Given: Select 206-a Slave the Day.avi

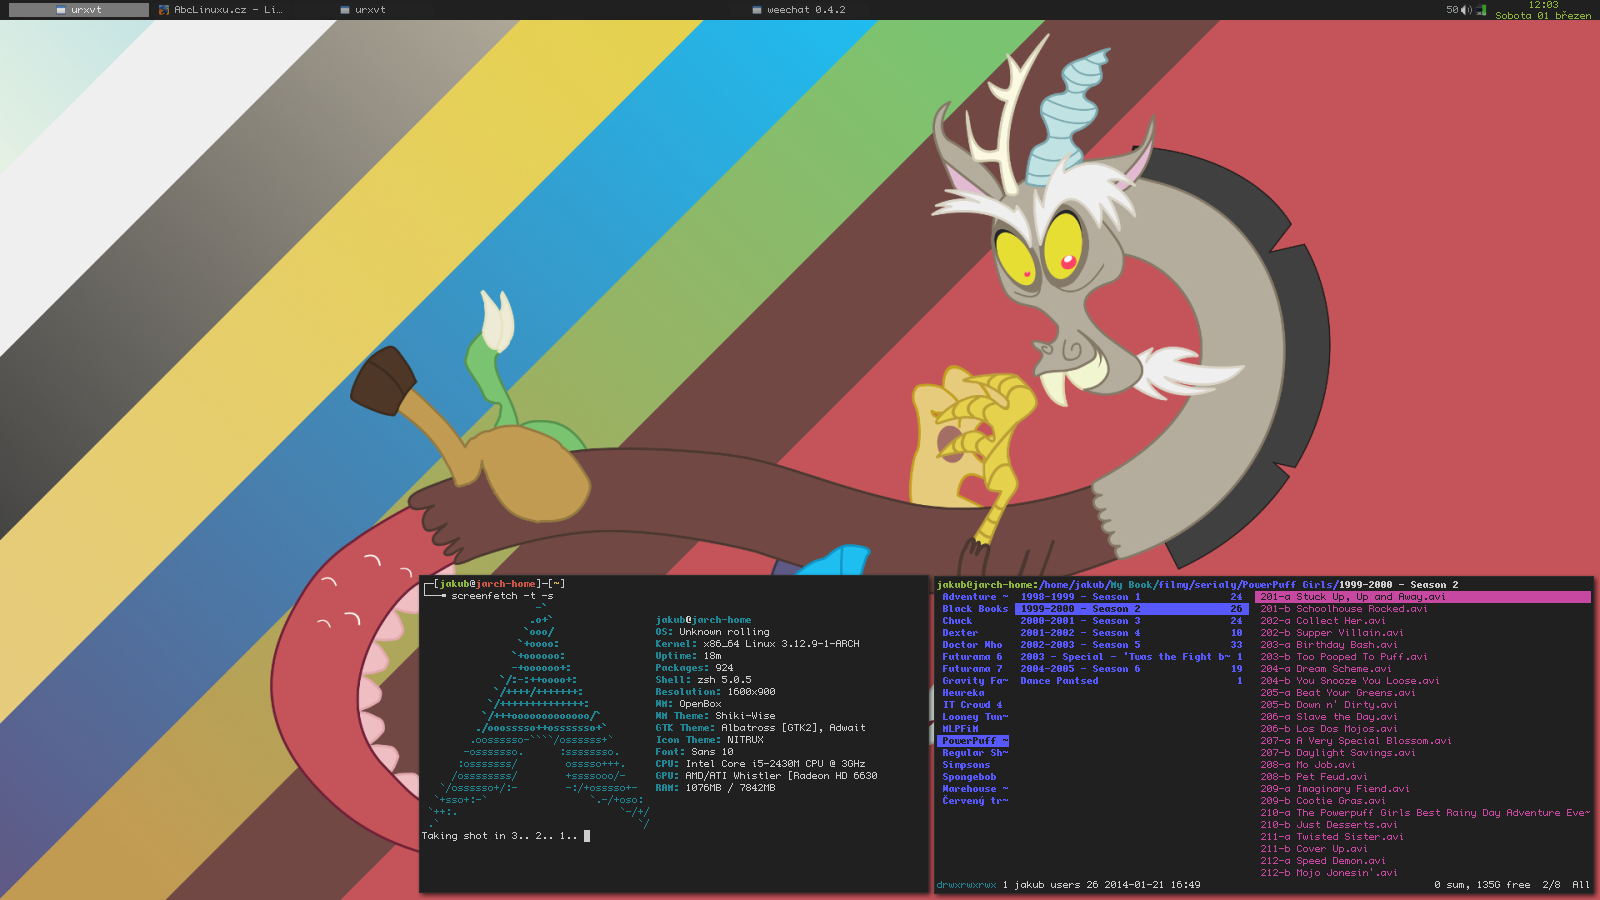Looking at the screenshot, I should pos(1328,717).
